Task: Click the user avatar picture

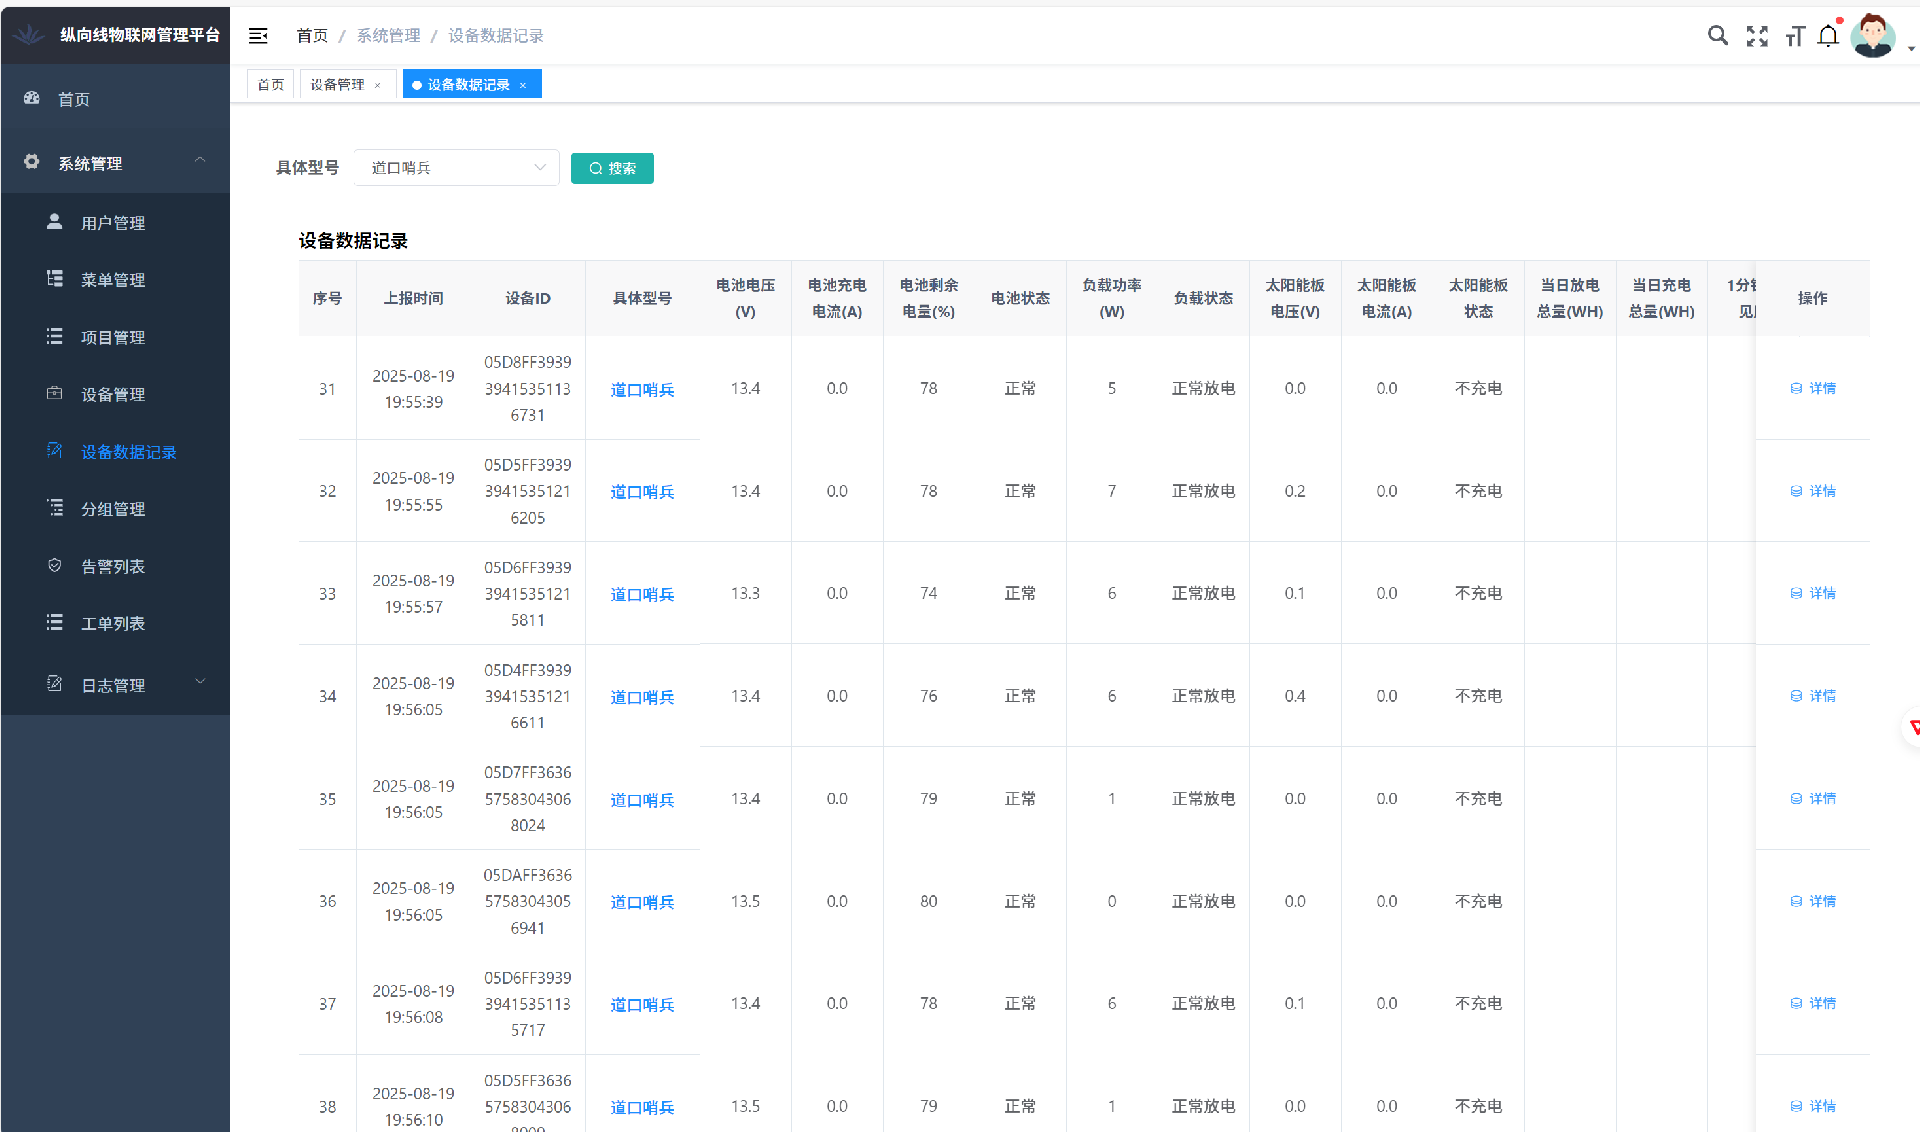Action: point(1872,36)
